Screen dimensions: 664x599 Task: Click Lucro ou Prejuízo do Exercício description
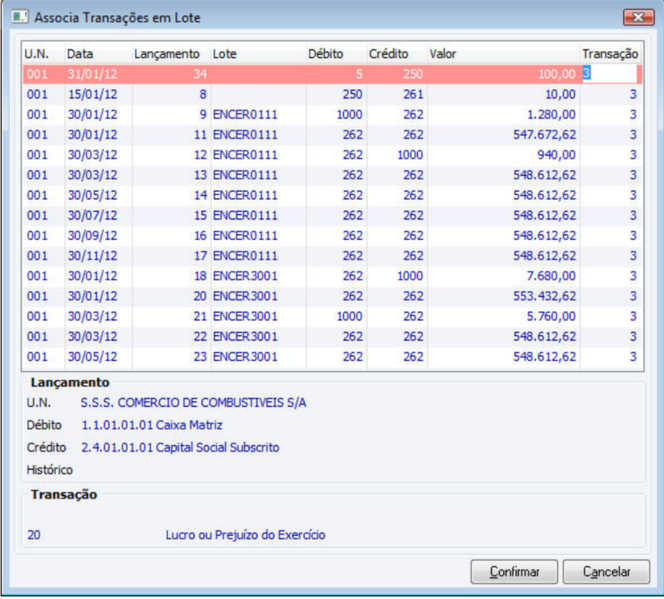245,535
